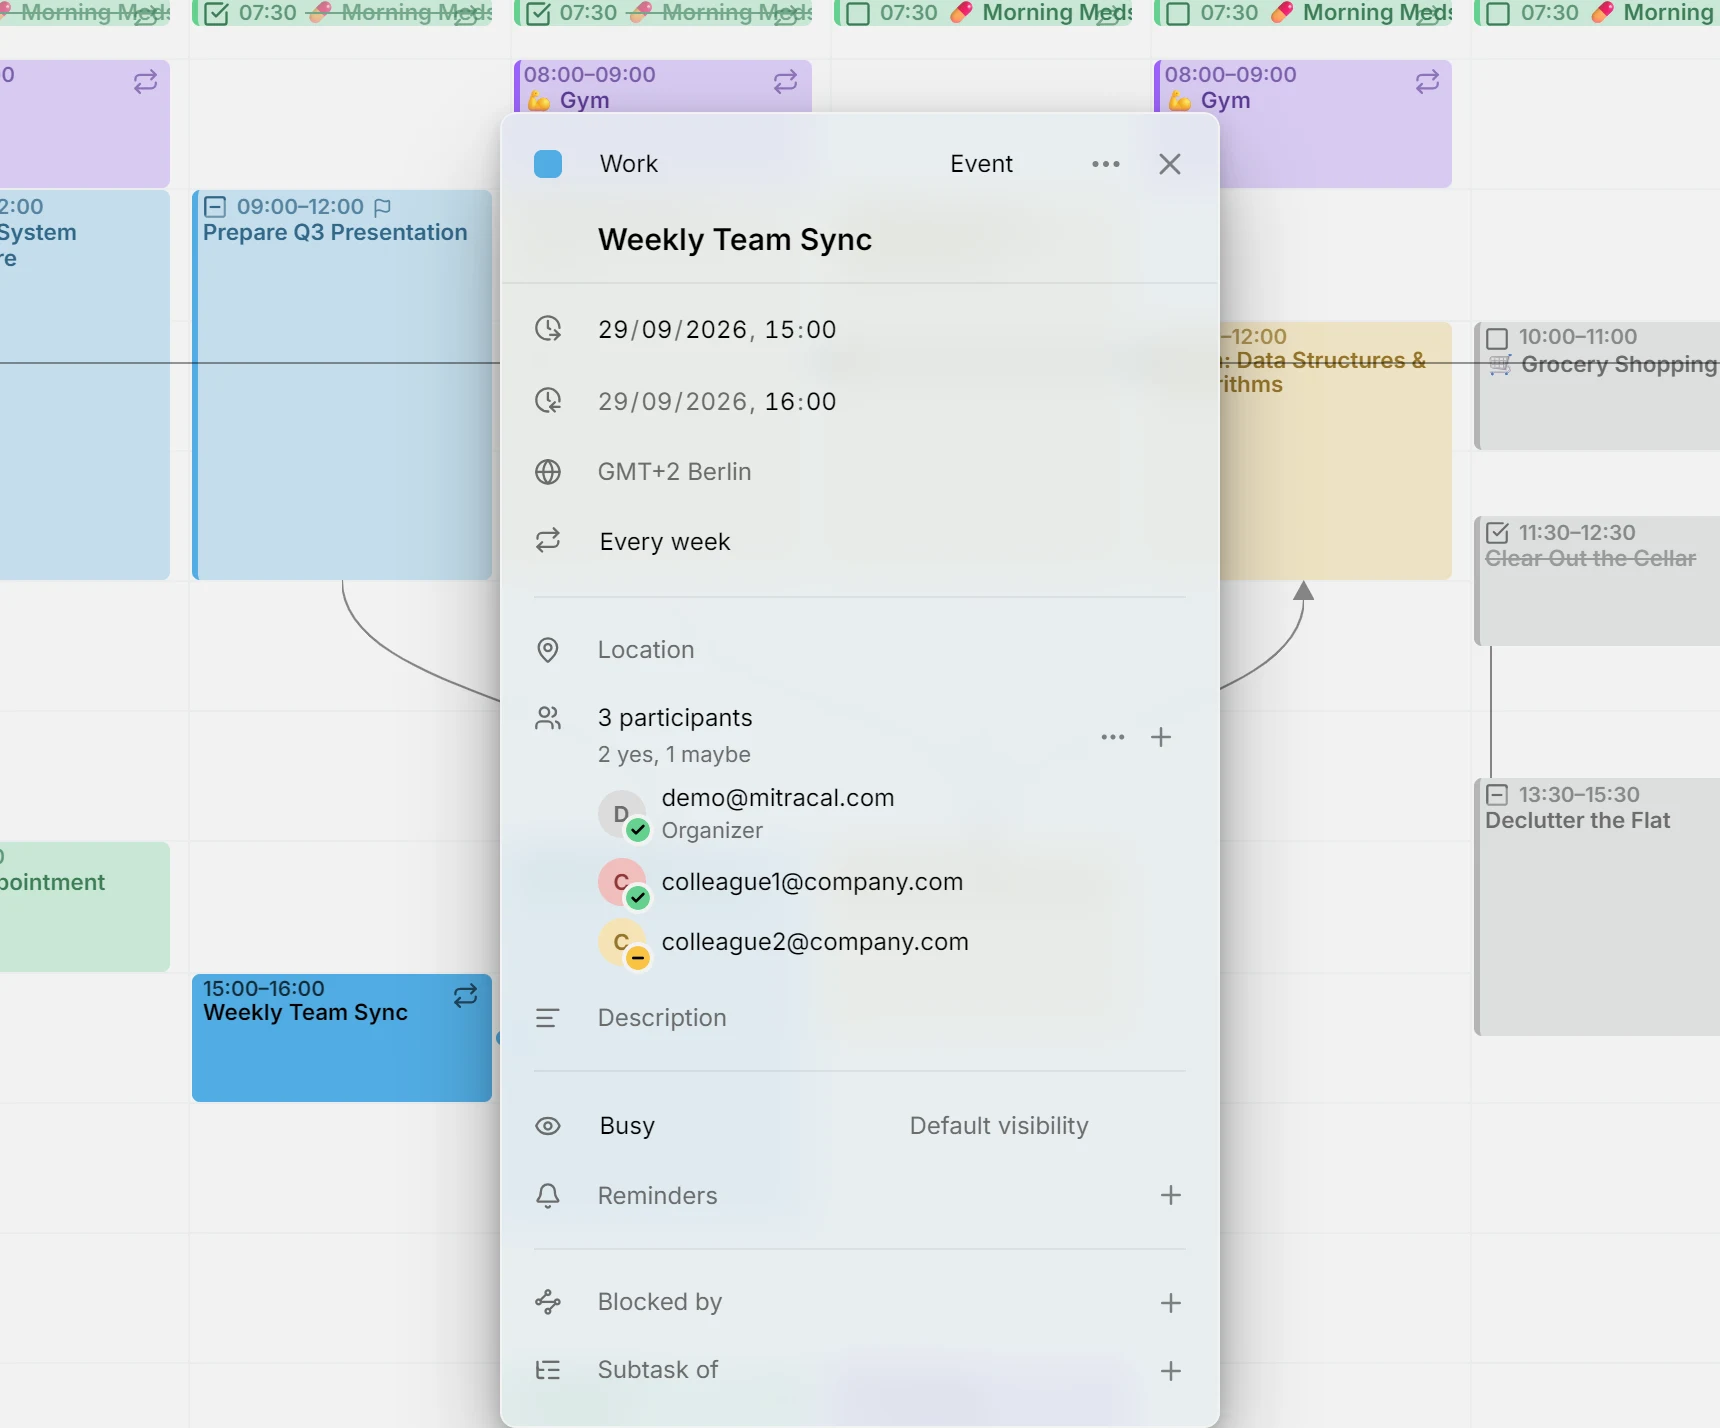The height and width of the screenshot is (1428, 1720).
Task: Click the Subtask of hierarchy icon
Action: 548,1370
